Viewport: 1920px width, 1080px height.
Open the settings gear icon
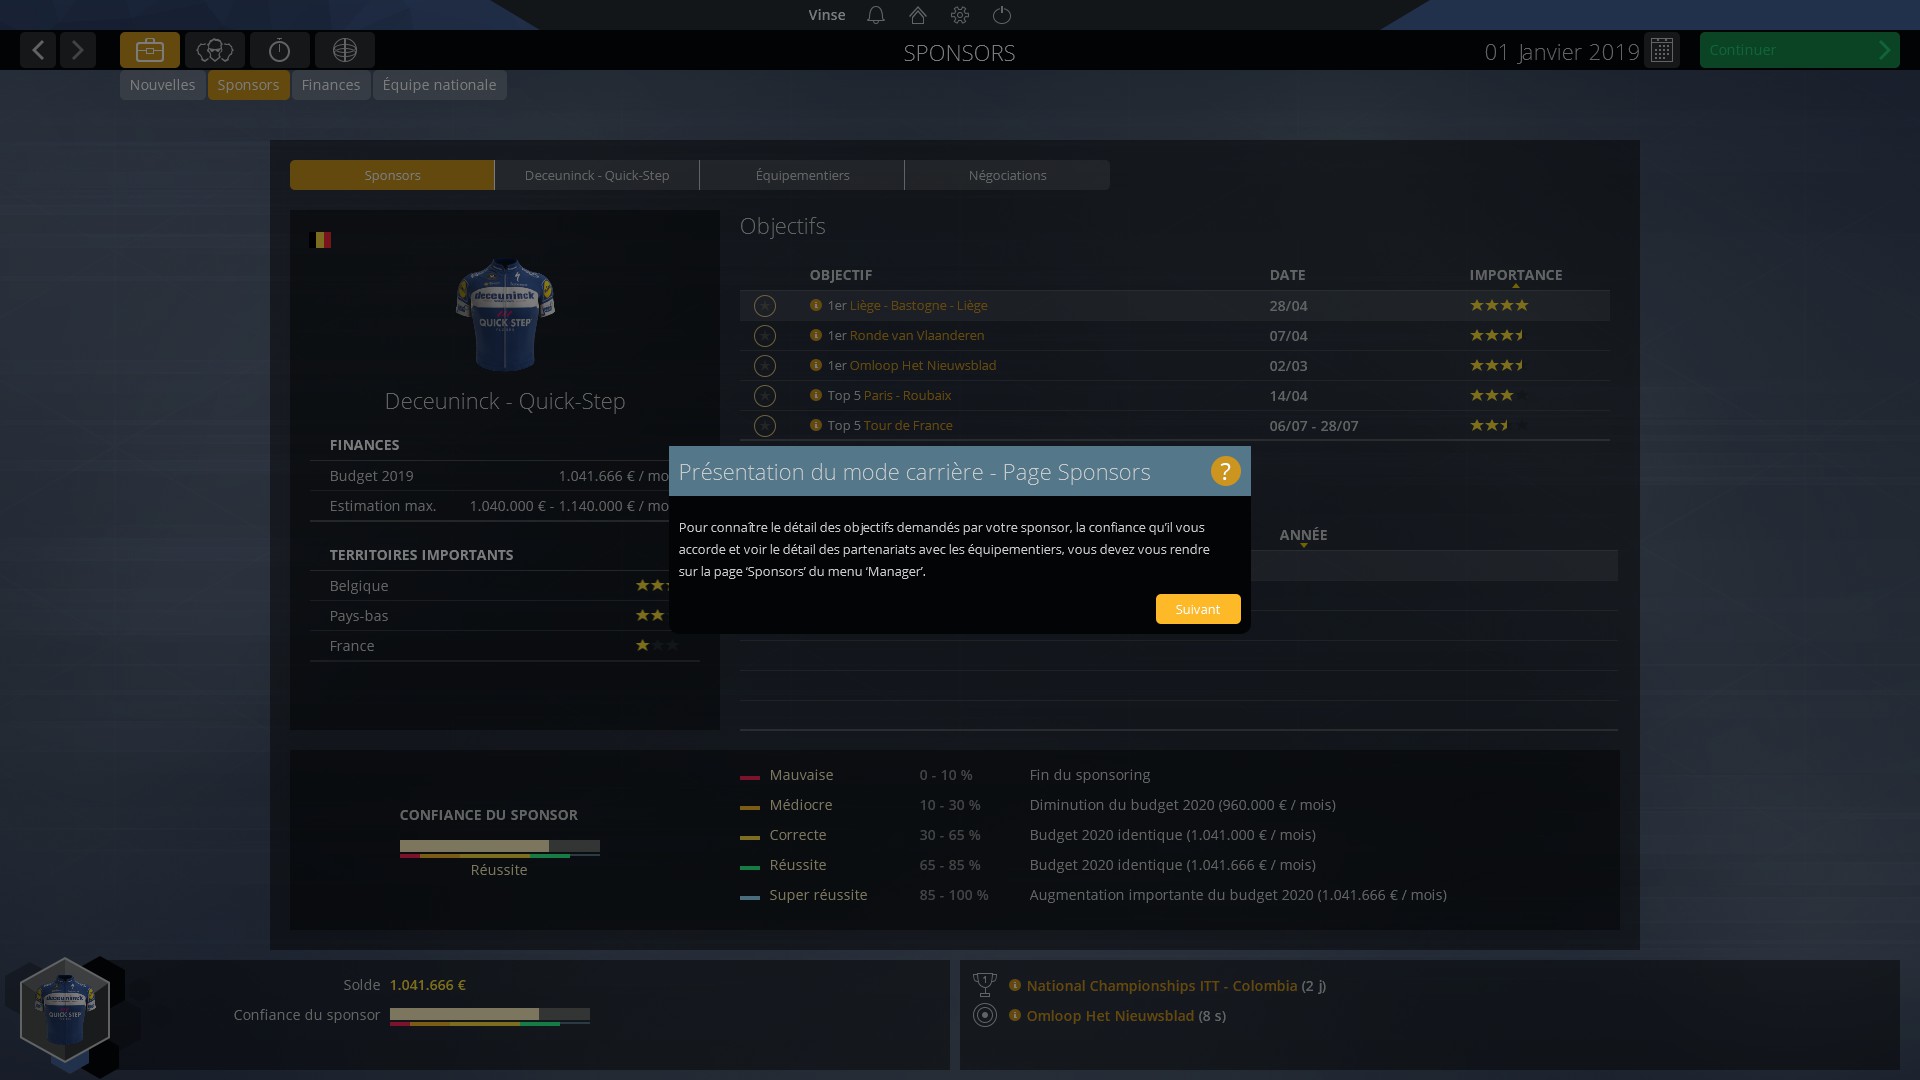960,15
